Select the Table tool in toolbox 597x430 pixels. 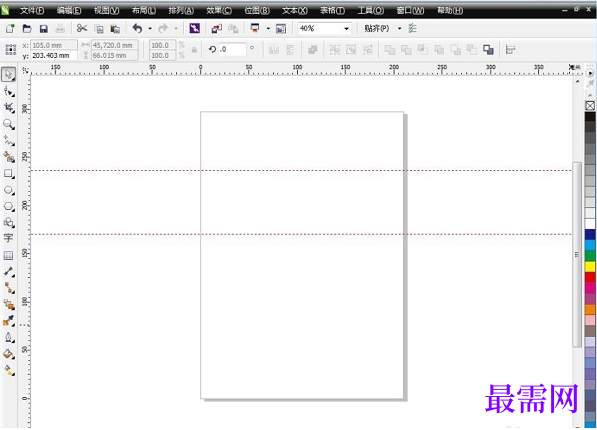8,255
